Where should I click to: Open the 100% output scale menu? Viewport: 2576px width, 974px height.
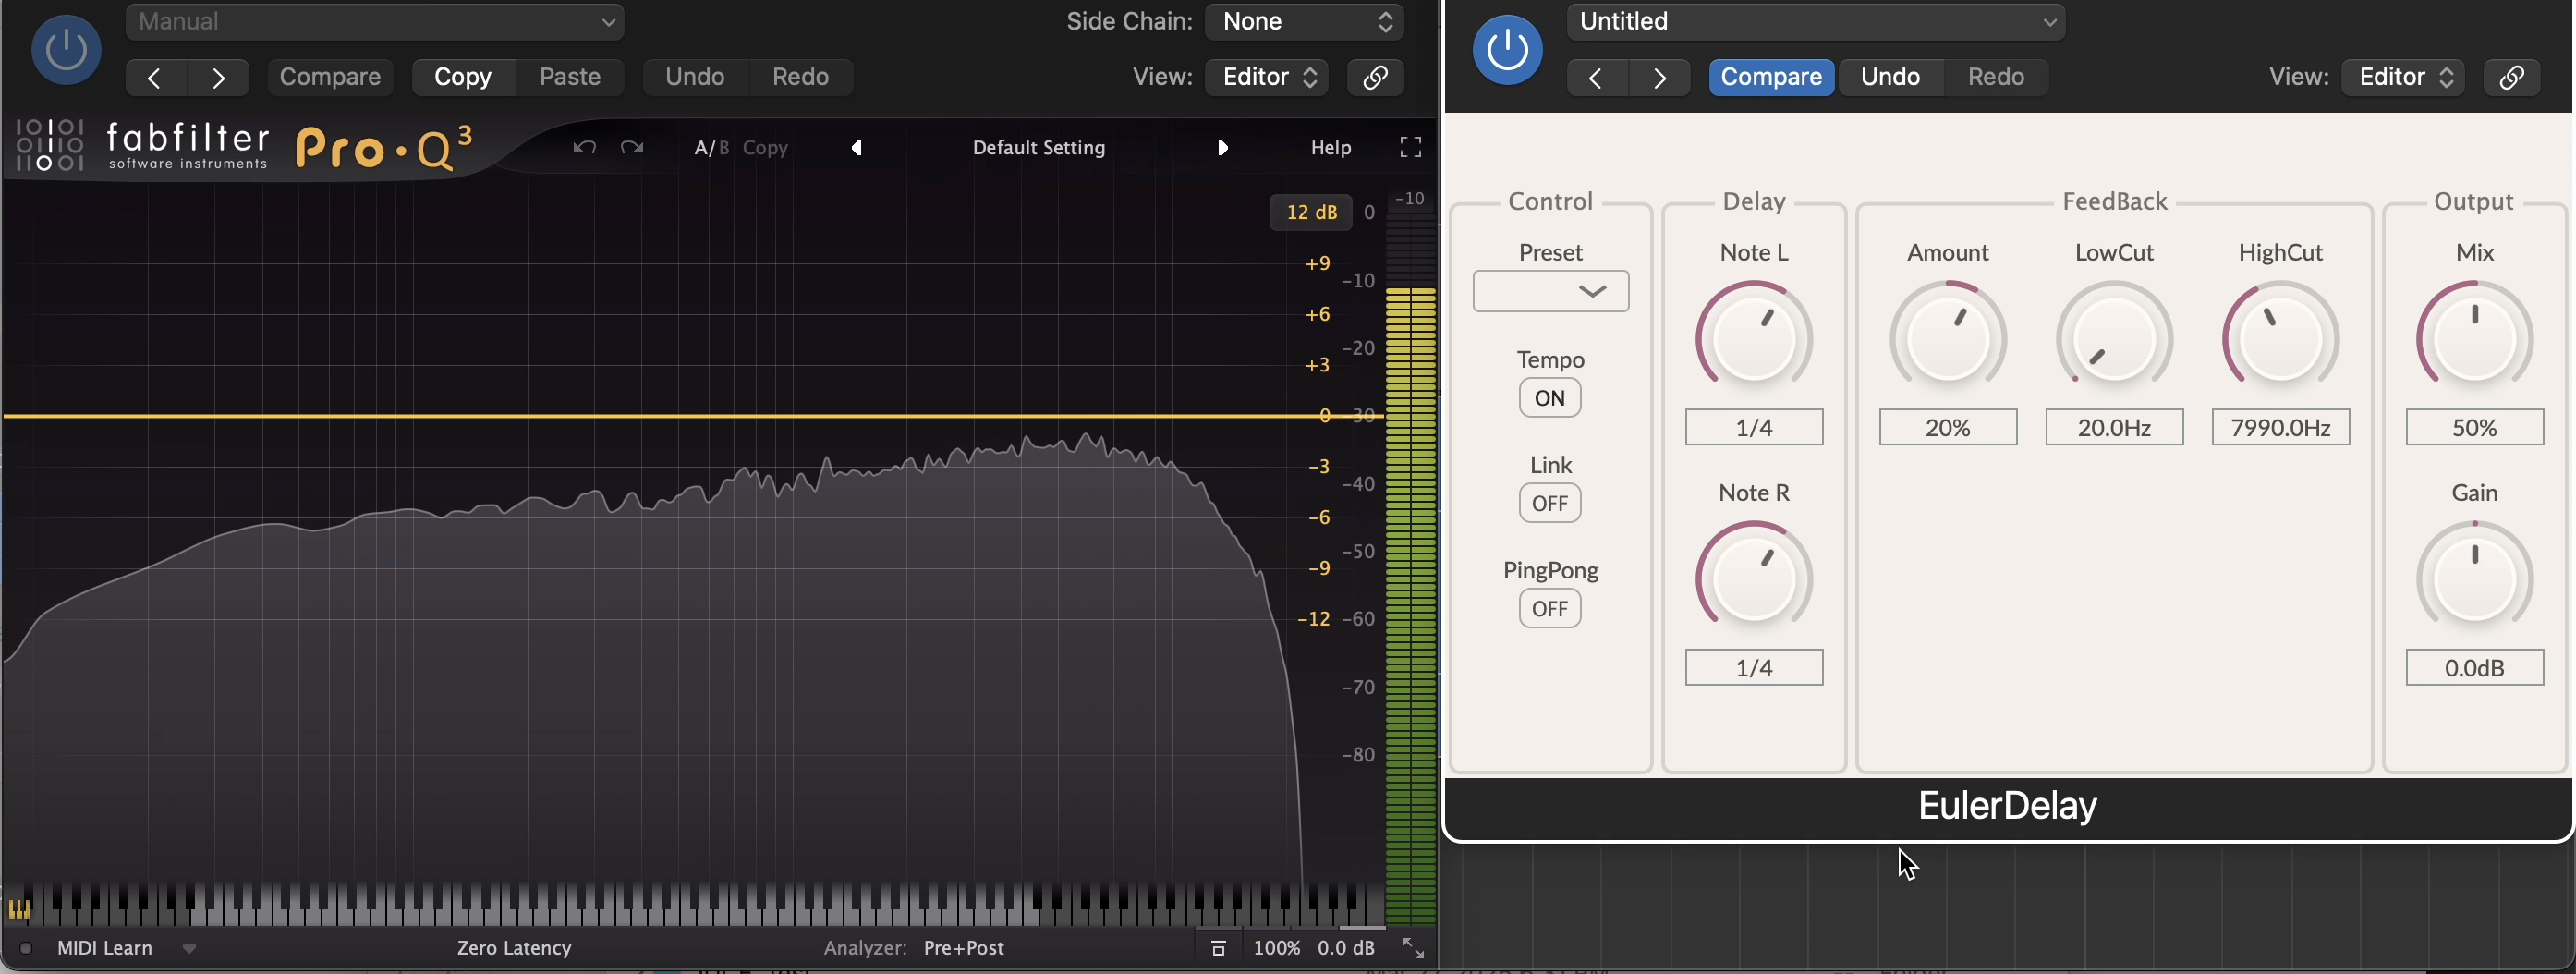[x=1277, y=948]
